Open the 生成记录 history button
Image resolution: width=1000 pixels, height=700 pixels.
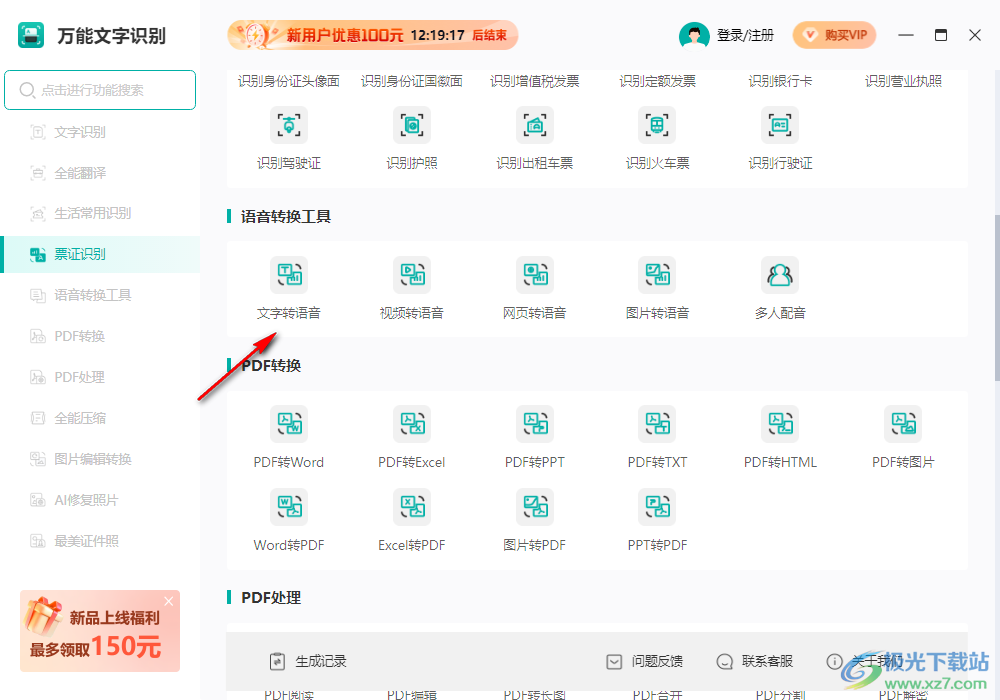tap(308, 662)
